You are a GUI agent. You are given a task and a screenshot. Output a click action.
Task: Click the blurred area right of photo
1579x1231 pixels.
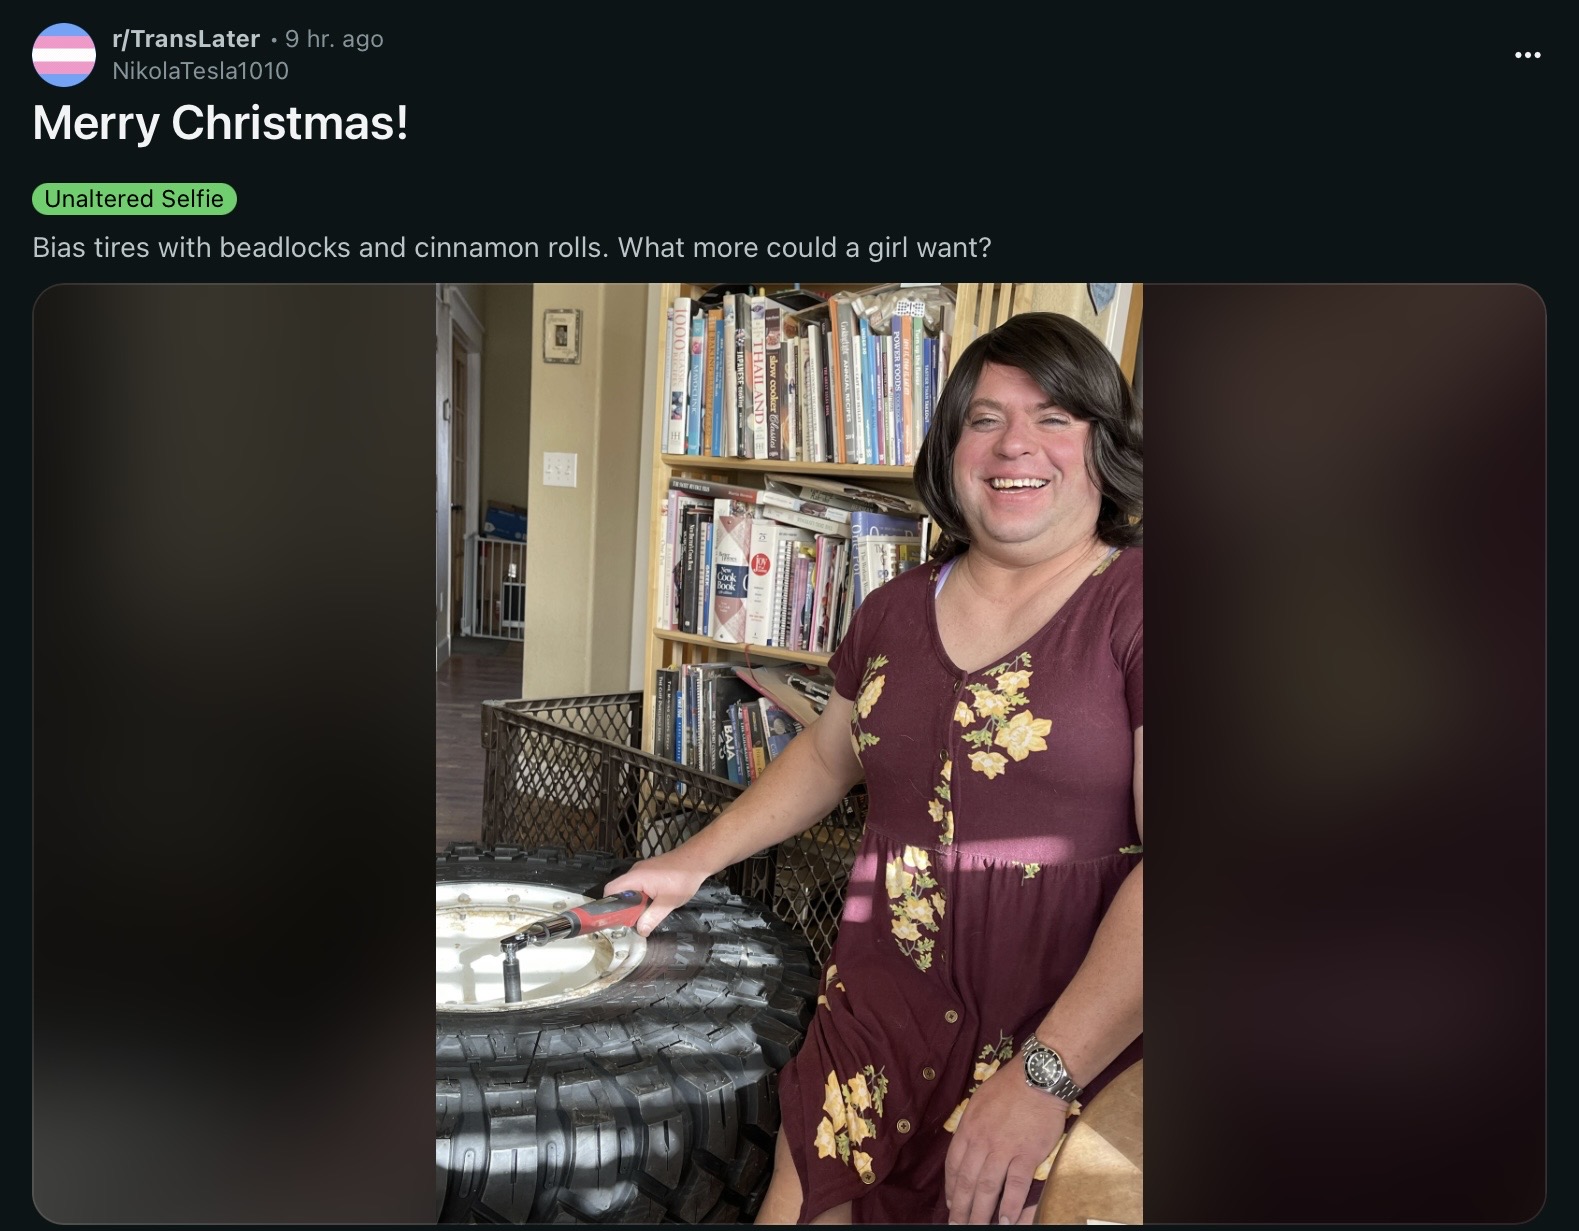tap(1344, 754)
